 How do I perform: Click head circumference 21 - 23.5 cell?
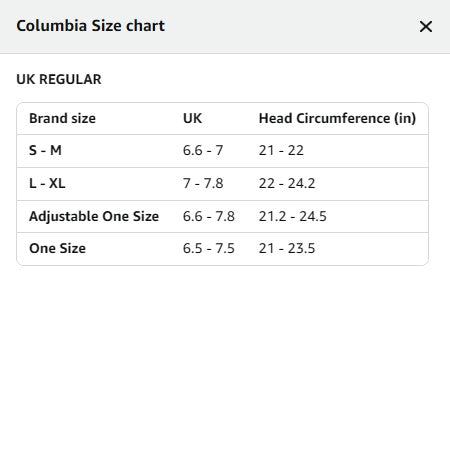point(287,248)
